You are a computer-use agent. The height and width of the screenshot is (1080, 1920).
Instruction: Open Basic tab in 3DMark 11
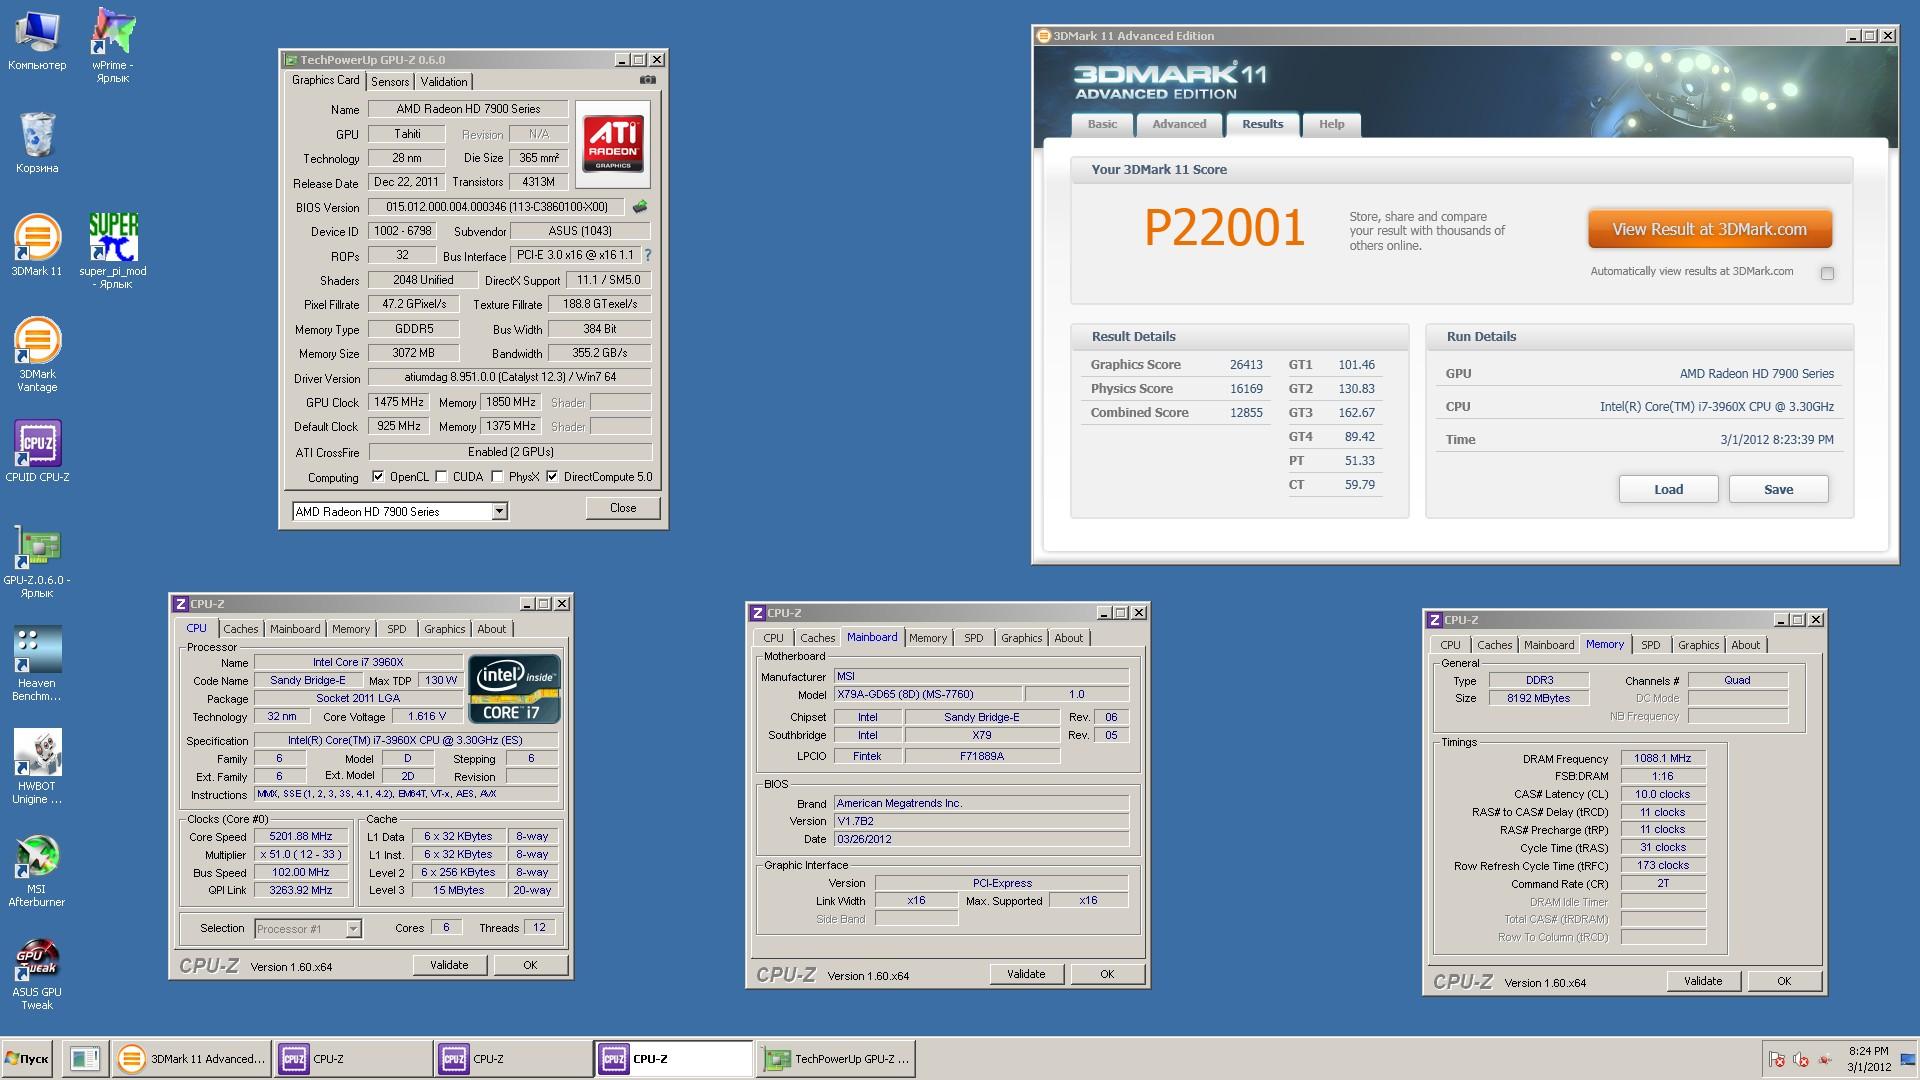(x=1102, y=124)
